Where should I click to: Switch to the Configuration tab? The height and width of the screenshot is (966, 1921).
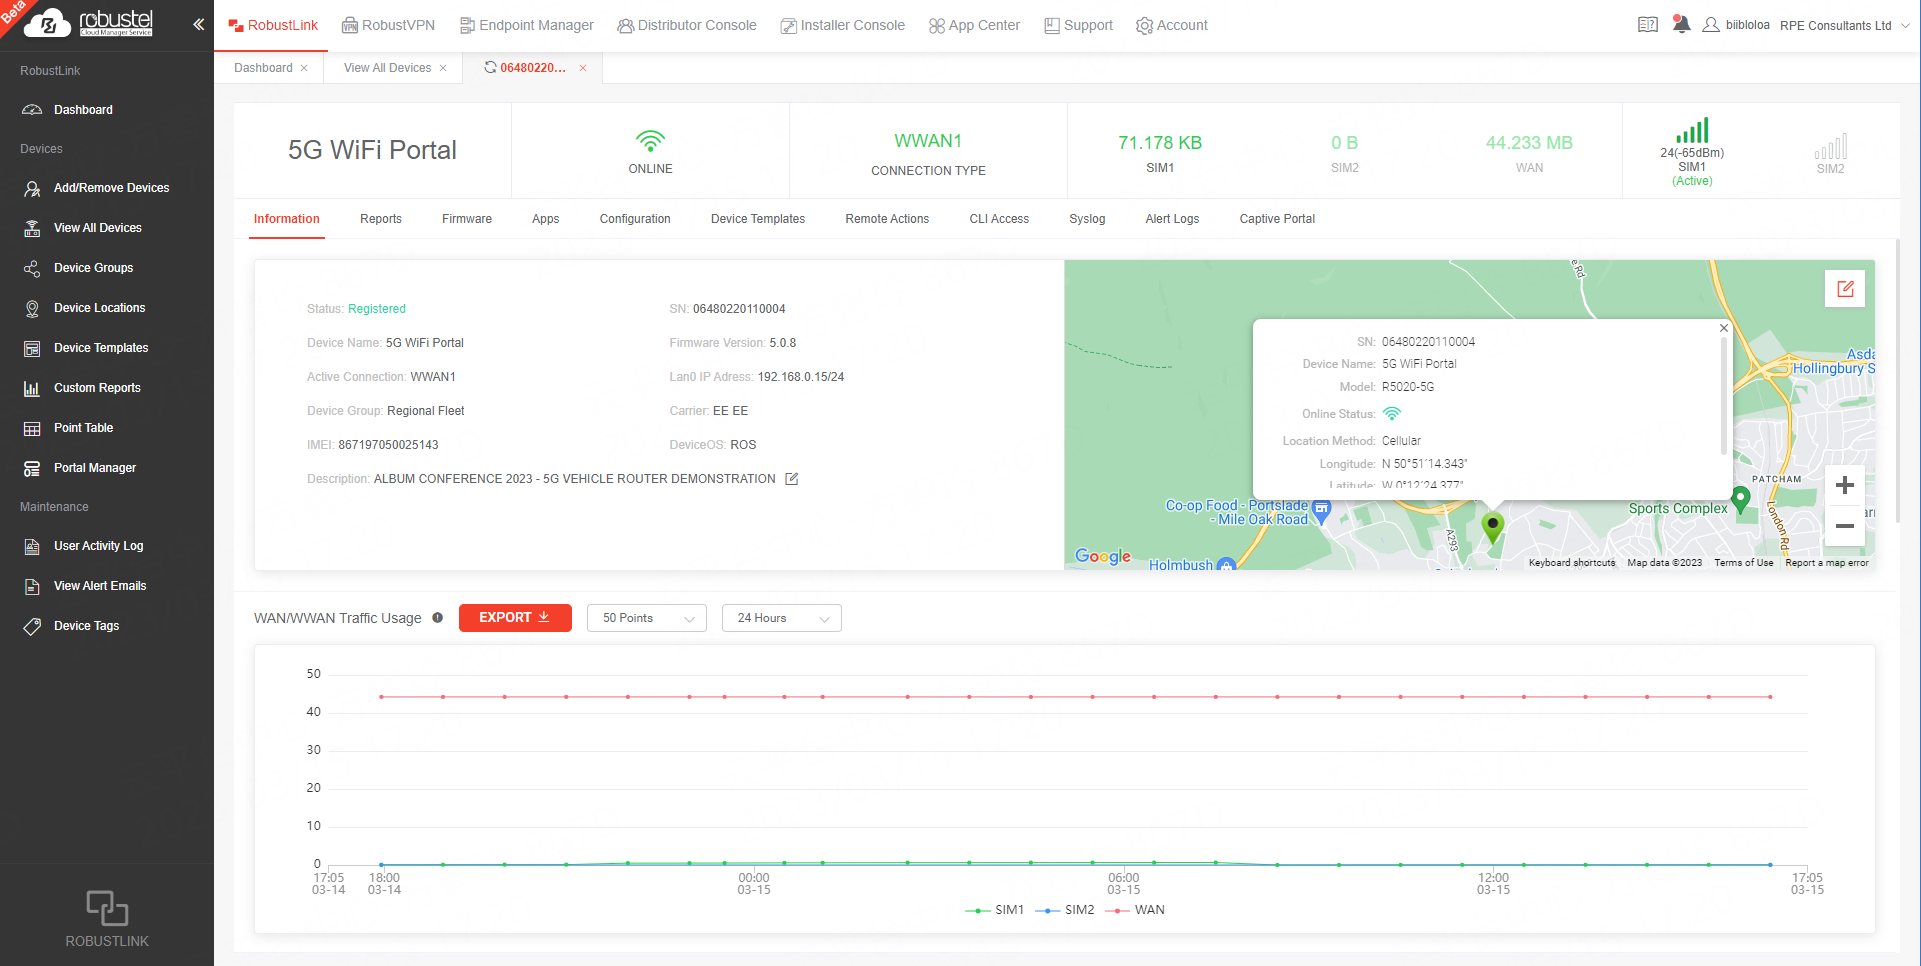coord(635,219)
